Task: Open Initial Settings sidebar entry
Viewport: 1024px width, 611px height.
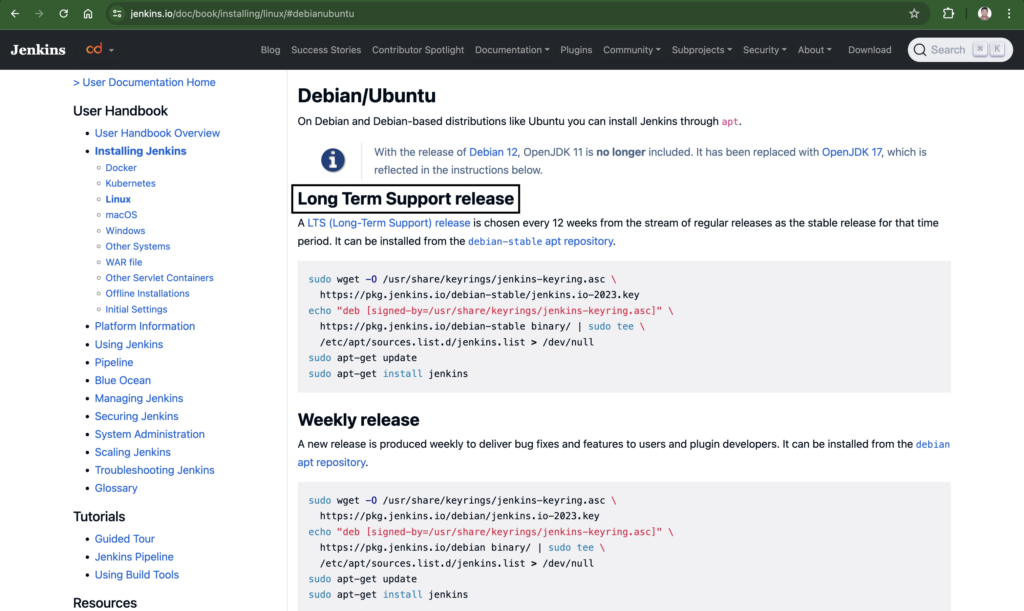Action: [x=136, y=309]
